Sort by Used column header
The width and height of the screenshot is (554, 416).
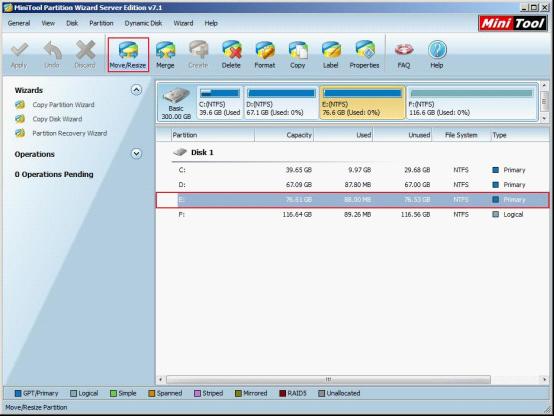tap(343, 135)
